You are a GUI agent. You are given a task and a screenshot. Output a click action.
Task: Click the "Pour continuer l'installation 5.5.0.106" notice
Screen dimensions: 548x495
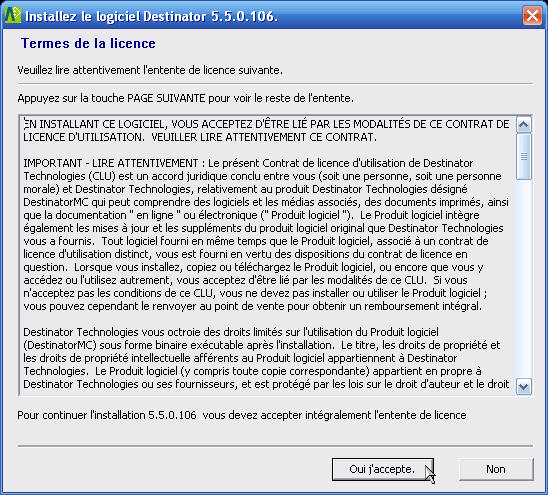coord(242,415)
